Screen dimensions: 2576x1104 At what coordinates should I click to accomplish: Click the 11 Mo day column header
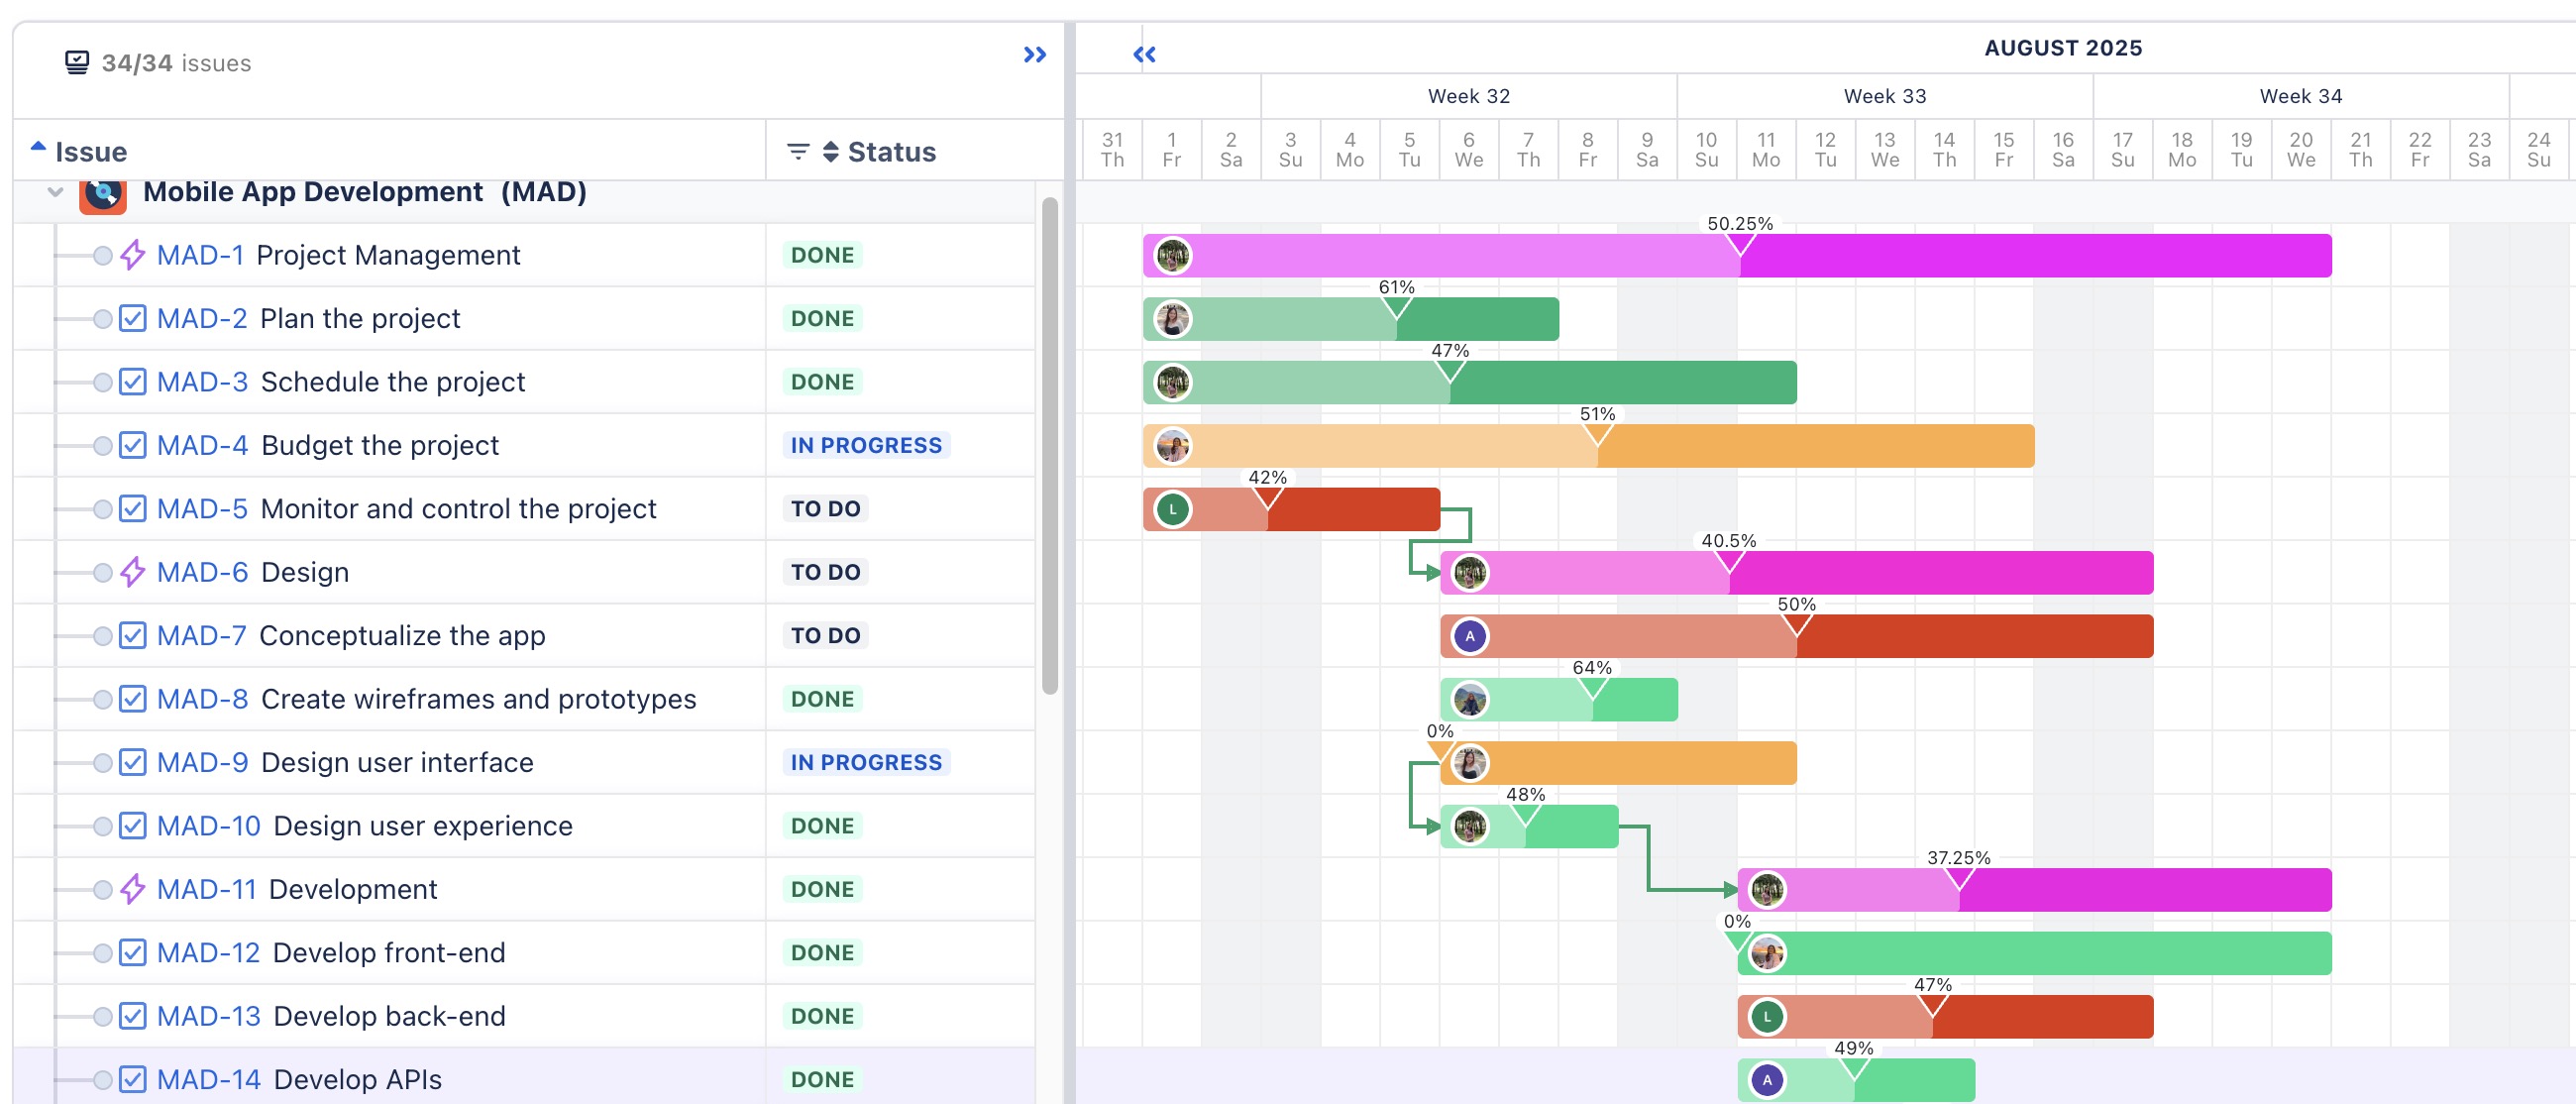pos(1766,150)
